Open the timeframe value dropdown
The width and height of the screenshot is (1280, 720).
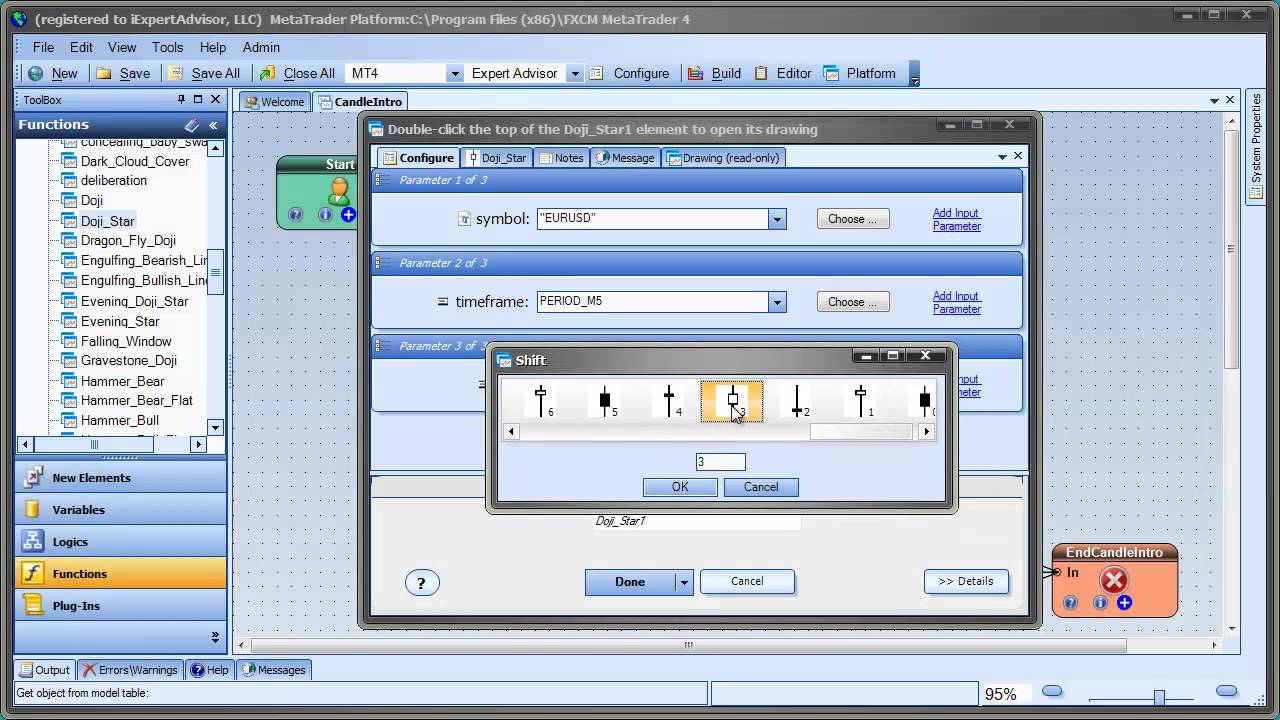click(x=777, y=302)
